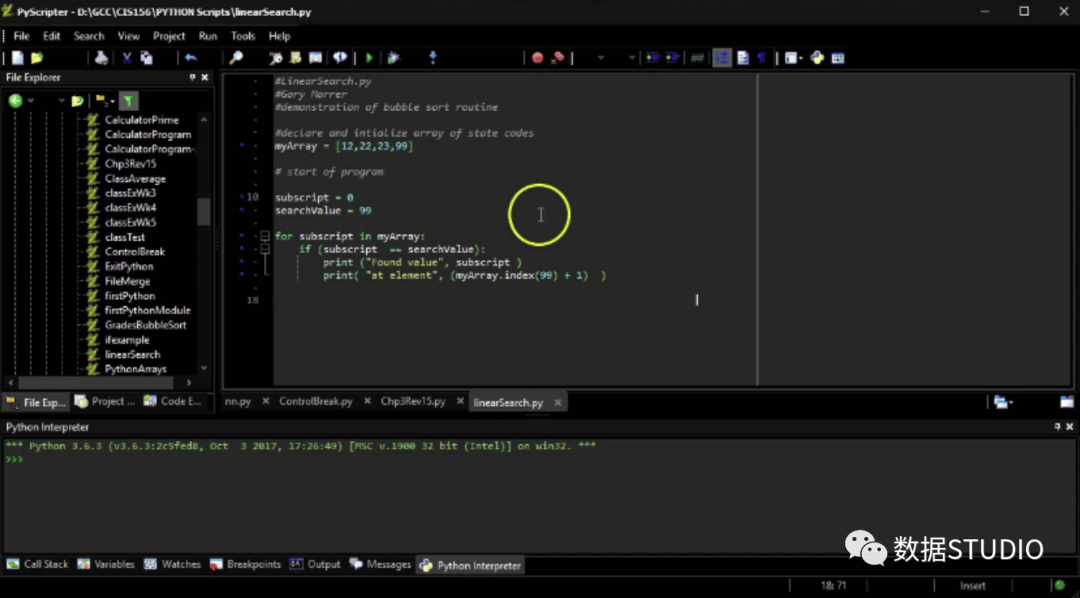
Task: Open the File menu
Action: tap(21, 36)
